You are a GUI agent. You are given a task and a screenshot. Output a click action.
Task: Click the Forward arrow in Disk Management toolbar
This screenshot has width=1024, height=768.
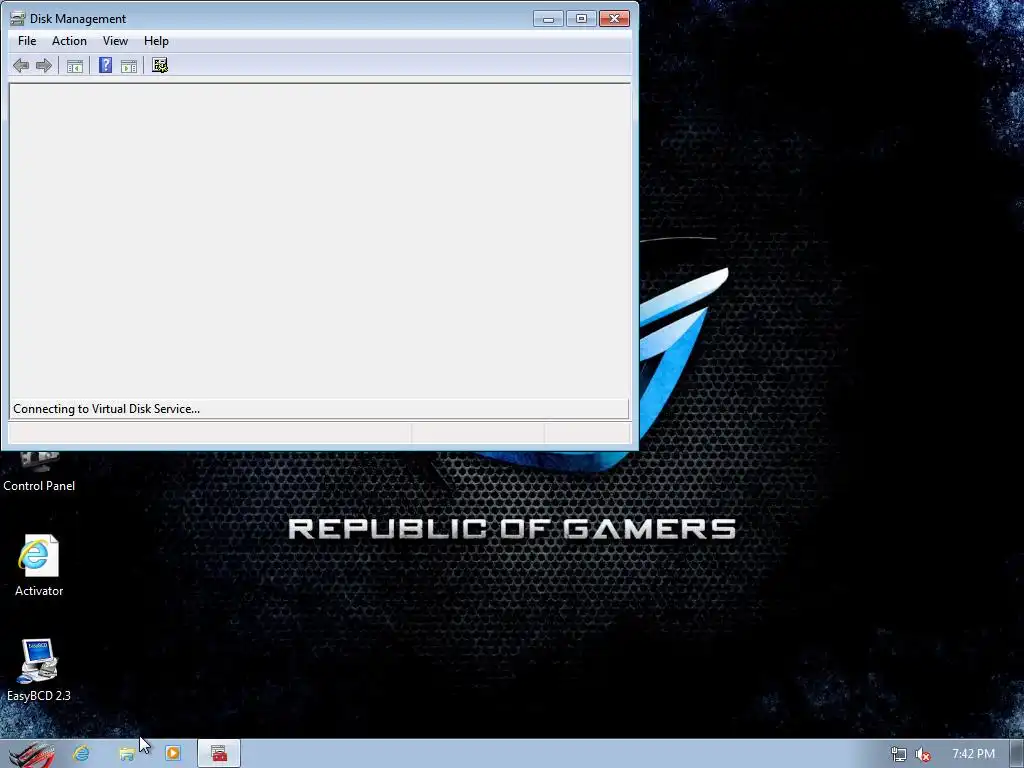point(44,65)
